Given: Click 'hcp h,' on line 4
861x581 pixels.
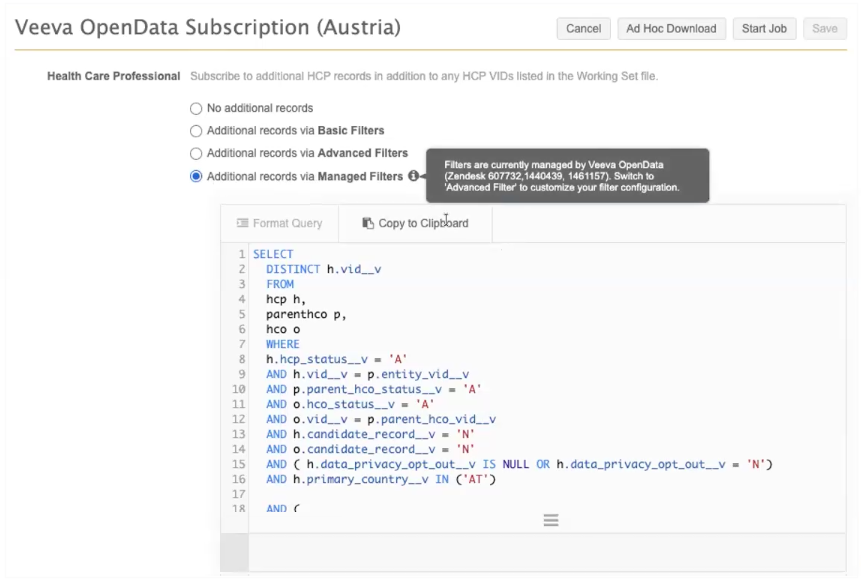Looking at the screenshot, I should click(286, 299).
